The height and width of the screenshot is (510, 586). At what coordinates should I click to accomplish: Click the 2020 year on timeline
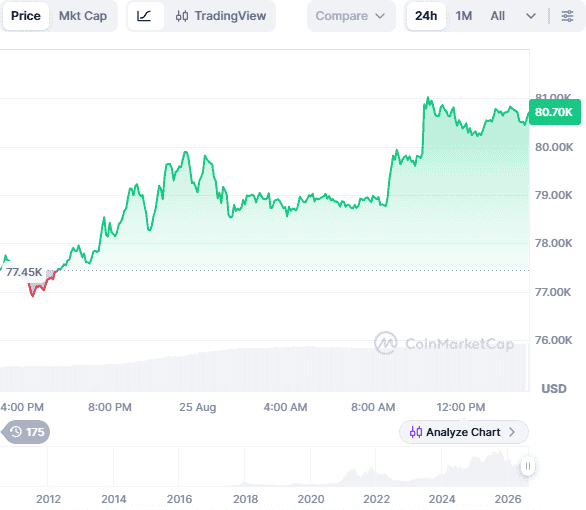[311, 499]
